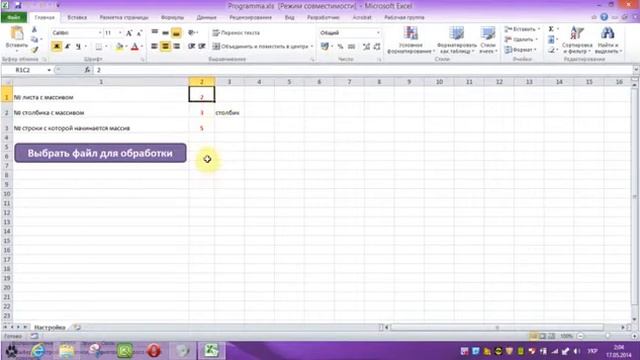The height and width of the screenshot is (360, 640).
Task: Click the Excel icon in taskbar
Action: point(211,351)
